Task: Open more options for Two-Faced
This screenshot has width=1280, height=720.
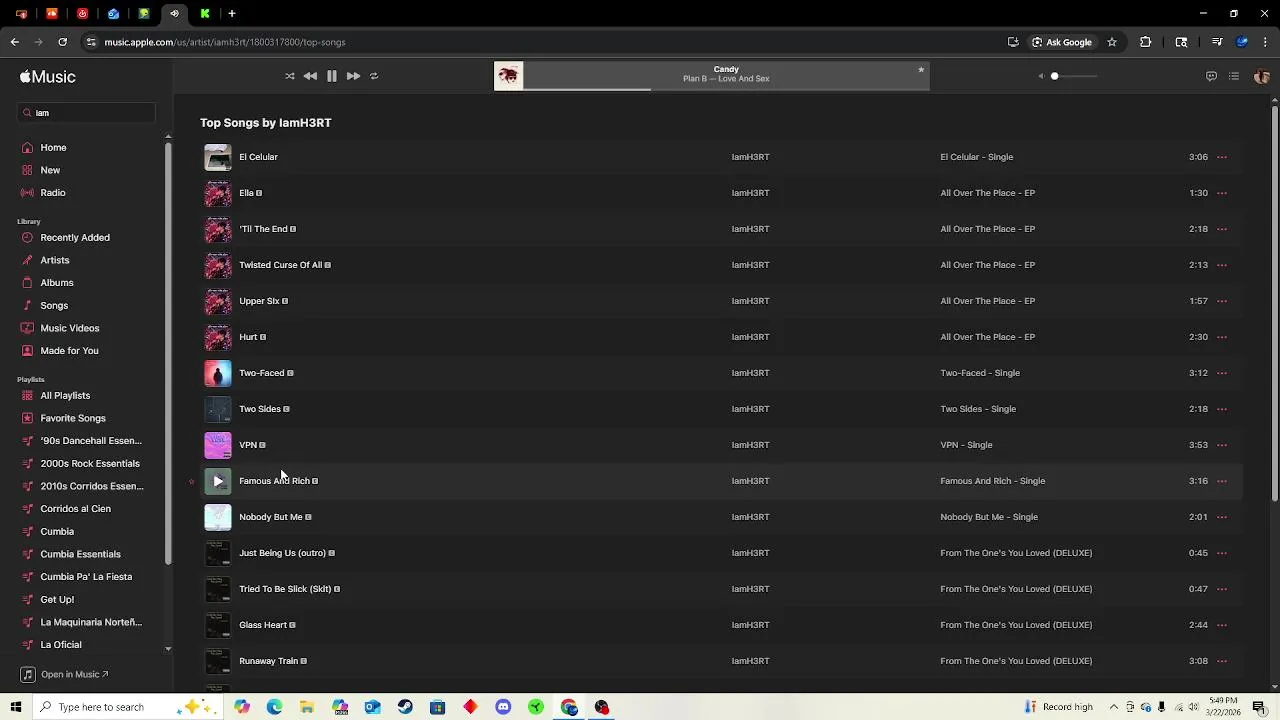Action: point(1222,373)
